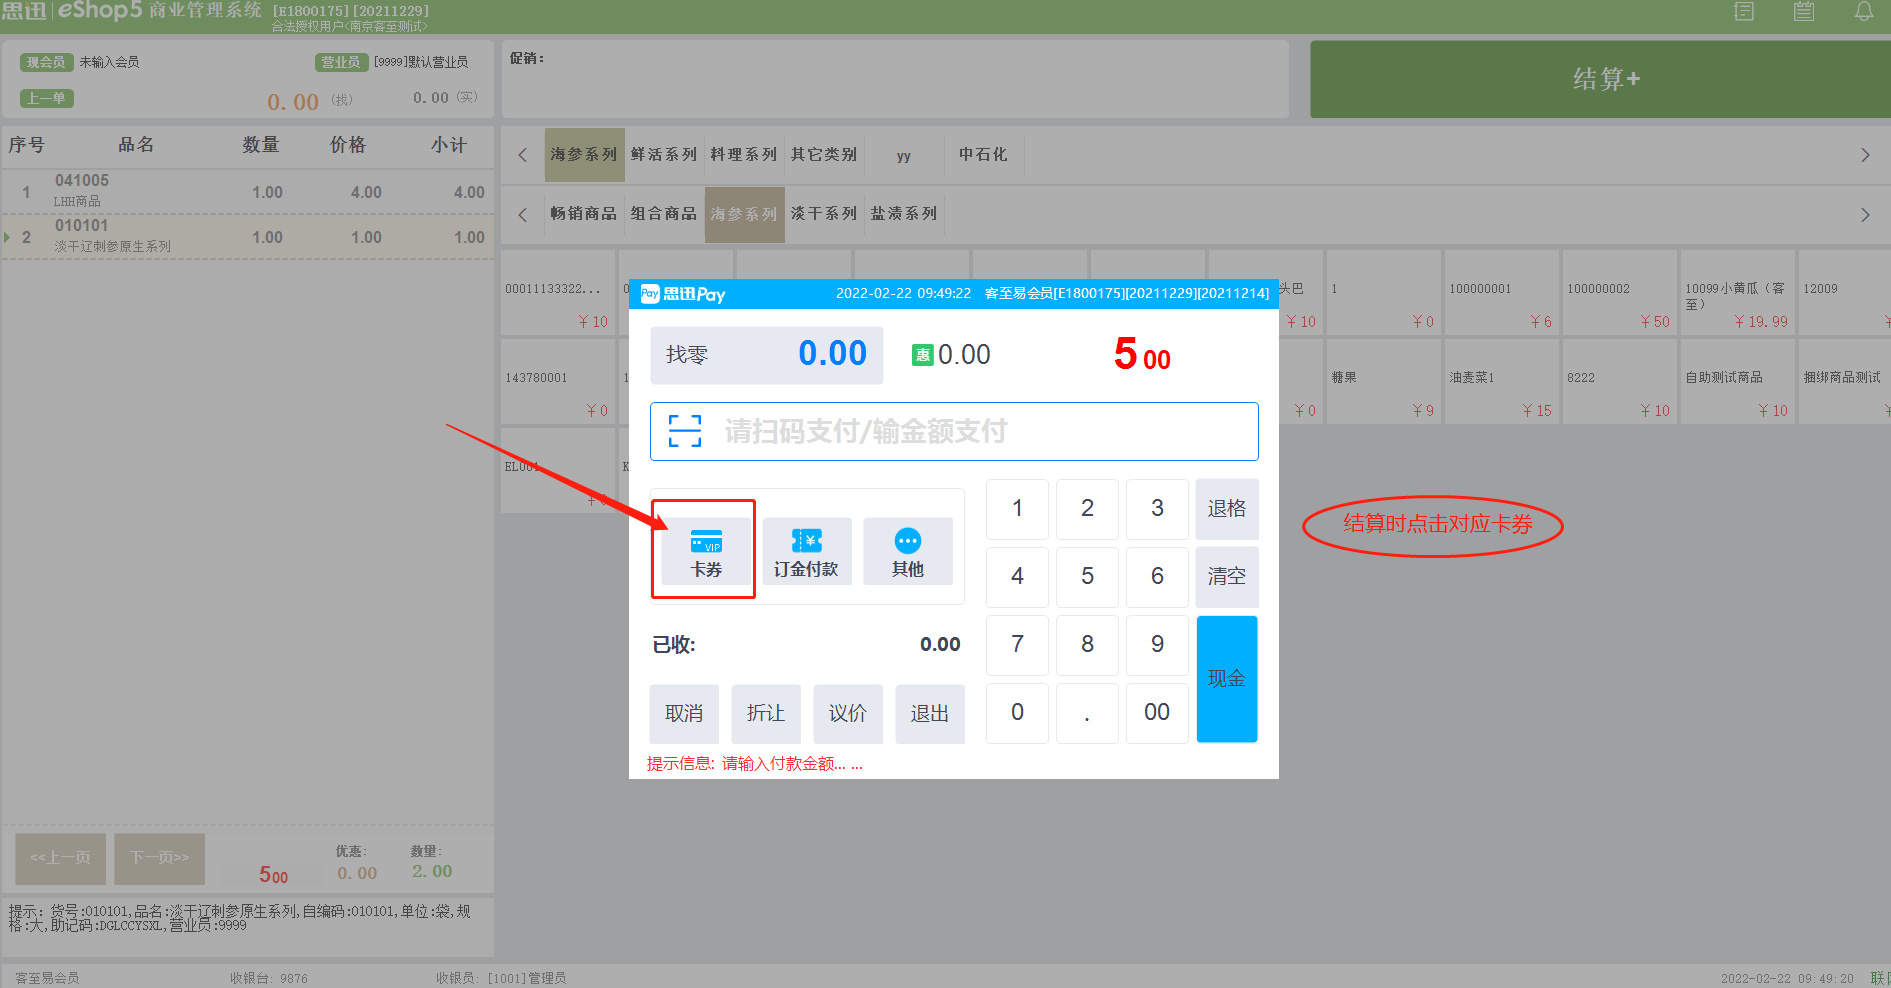Screen dimensions: 1891x988
Task: Open the document list icon in header
Action: point(1744,12)
